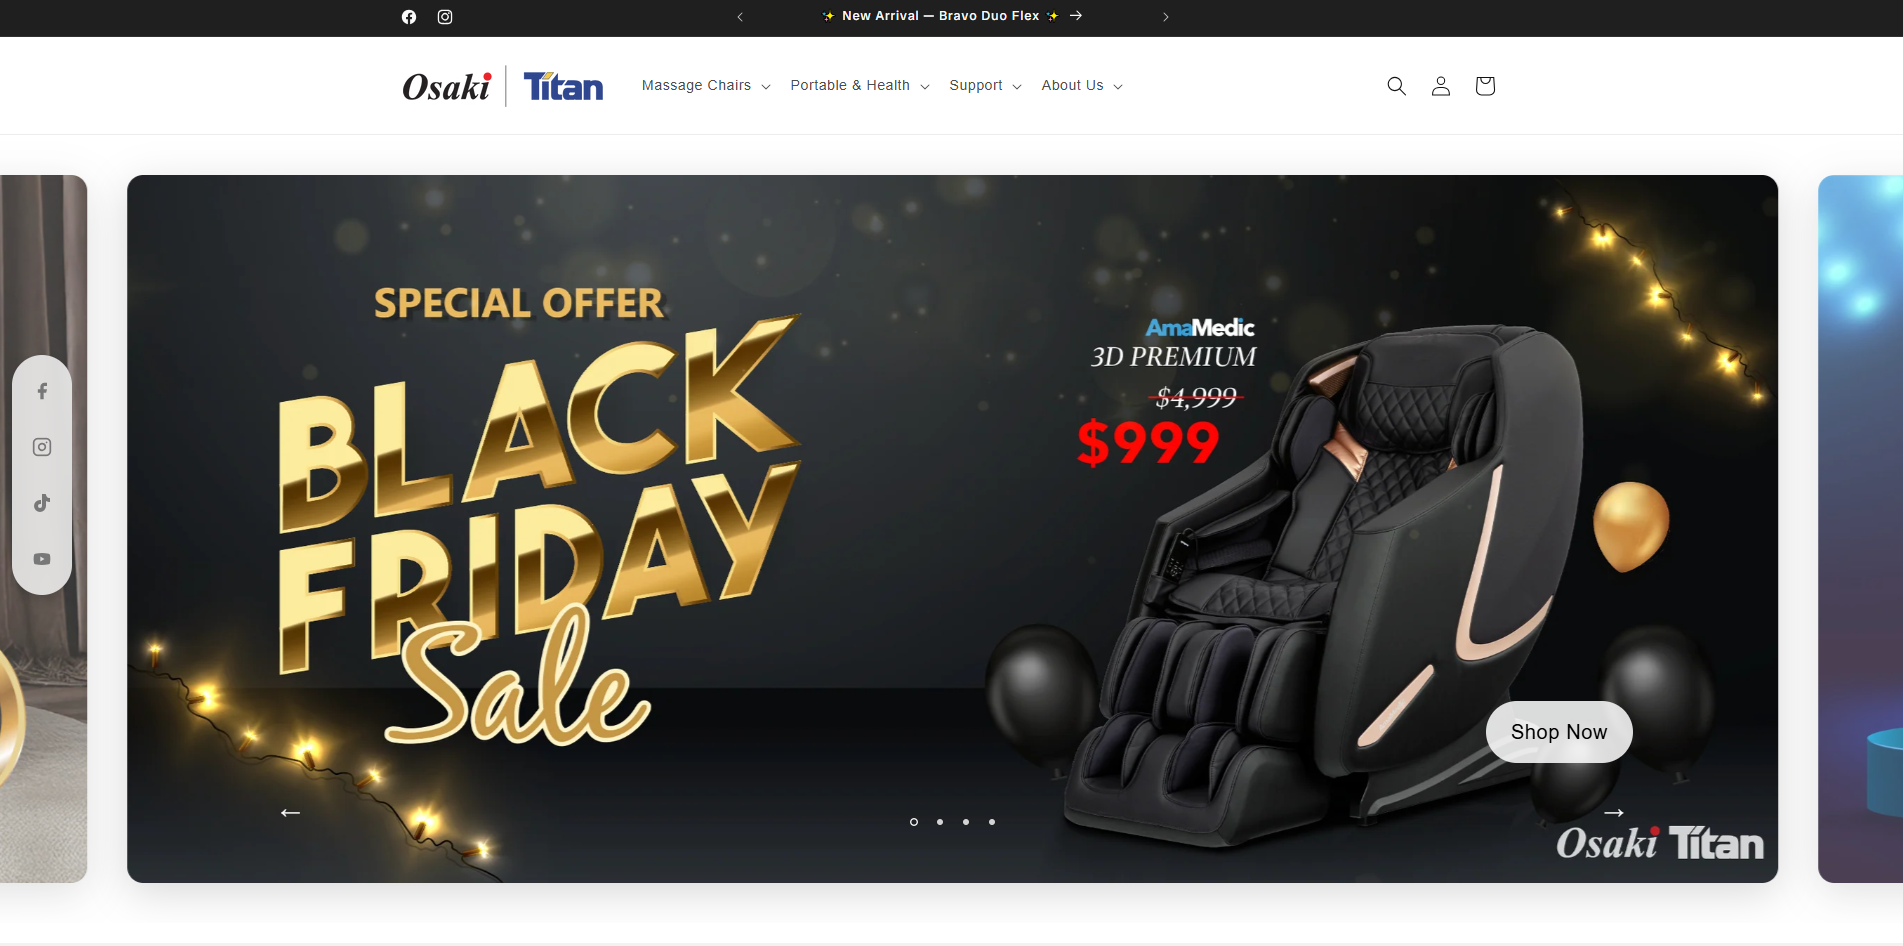Open the About Us menu

pyautogui.click(x=1082, y=86)
